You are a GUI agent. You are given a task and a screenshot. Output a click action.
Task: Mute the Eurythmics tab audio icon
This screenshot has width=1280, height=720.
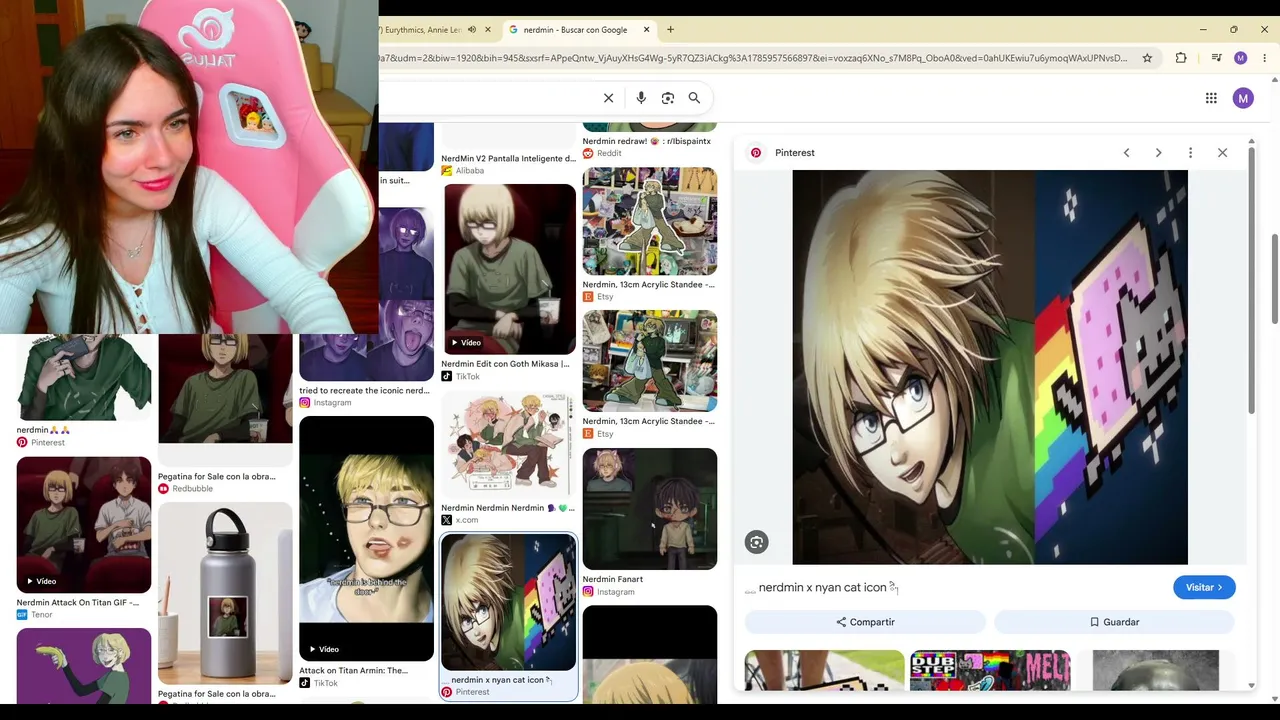tap(472, 30)
